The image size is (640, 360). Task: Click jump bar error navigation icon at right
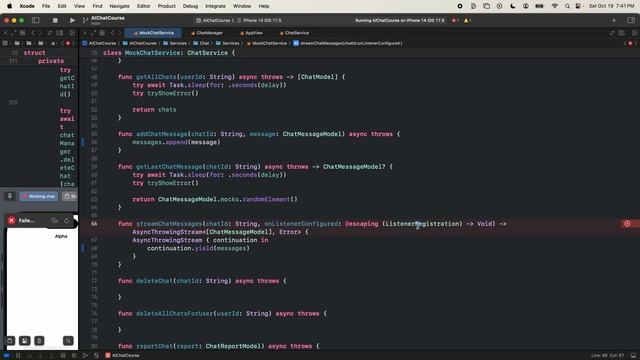pyautogui.click(x=630, y=43)
